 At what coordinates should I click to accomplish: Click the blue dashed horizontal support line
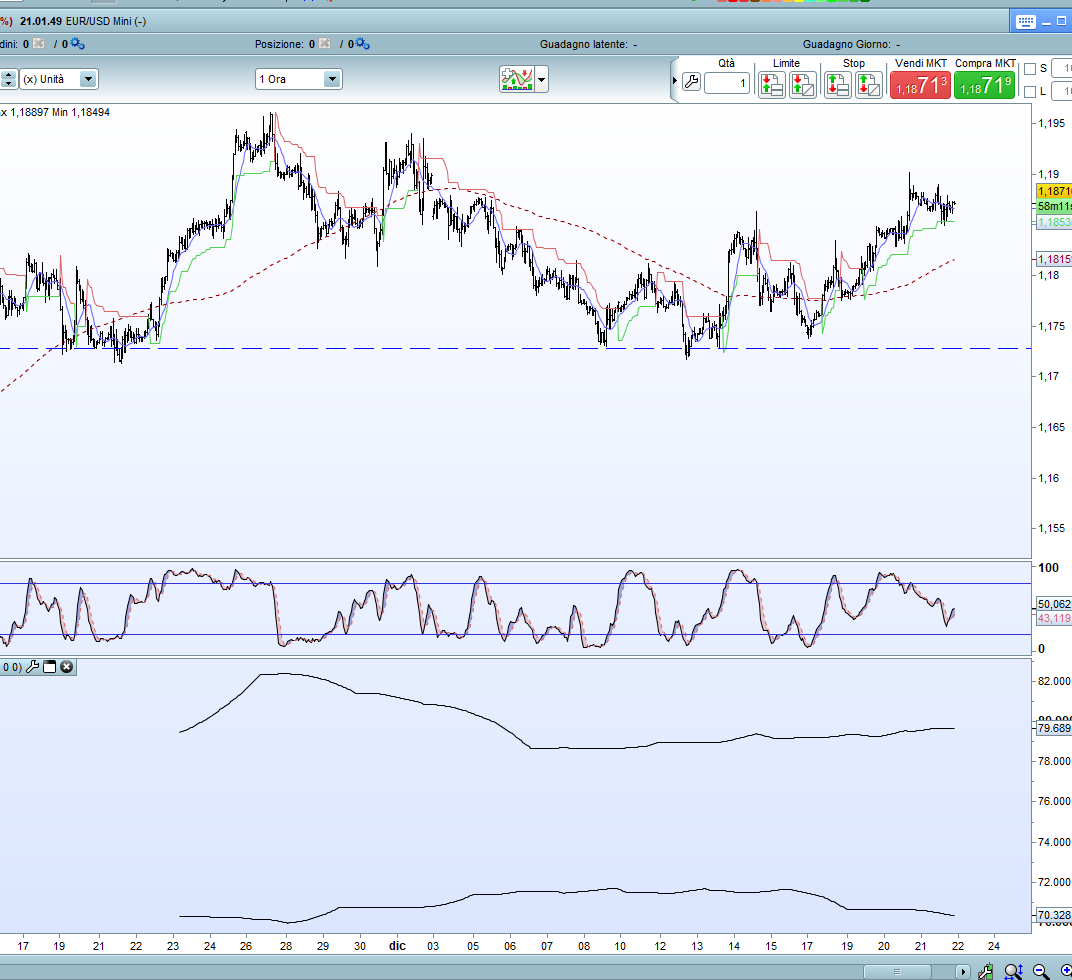coord(515,349)
